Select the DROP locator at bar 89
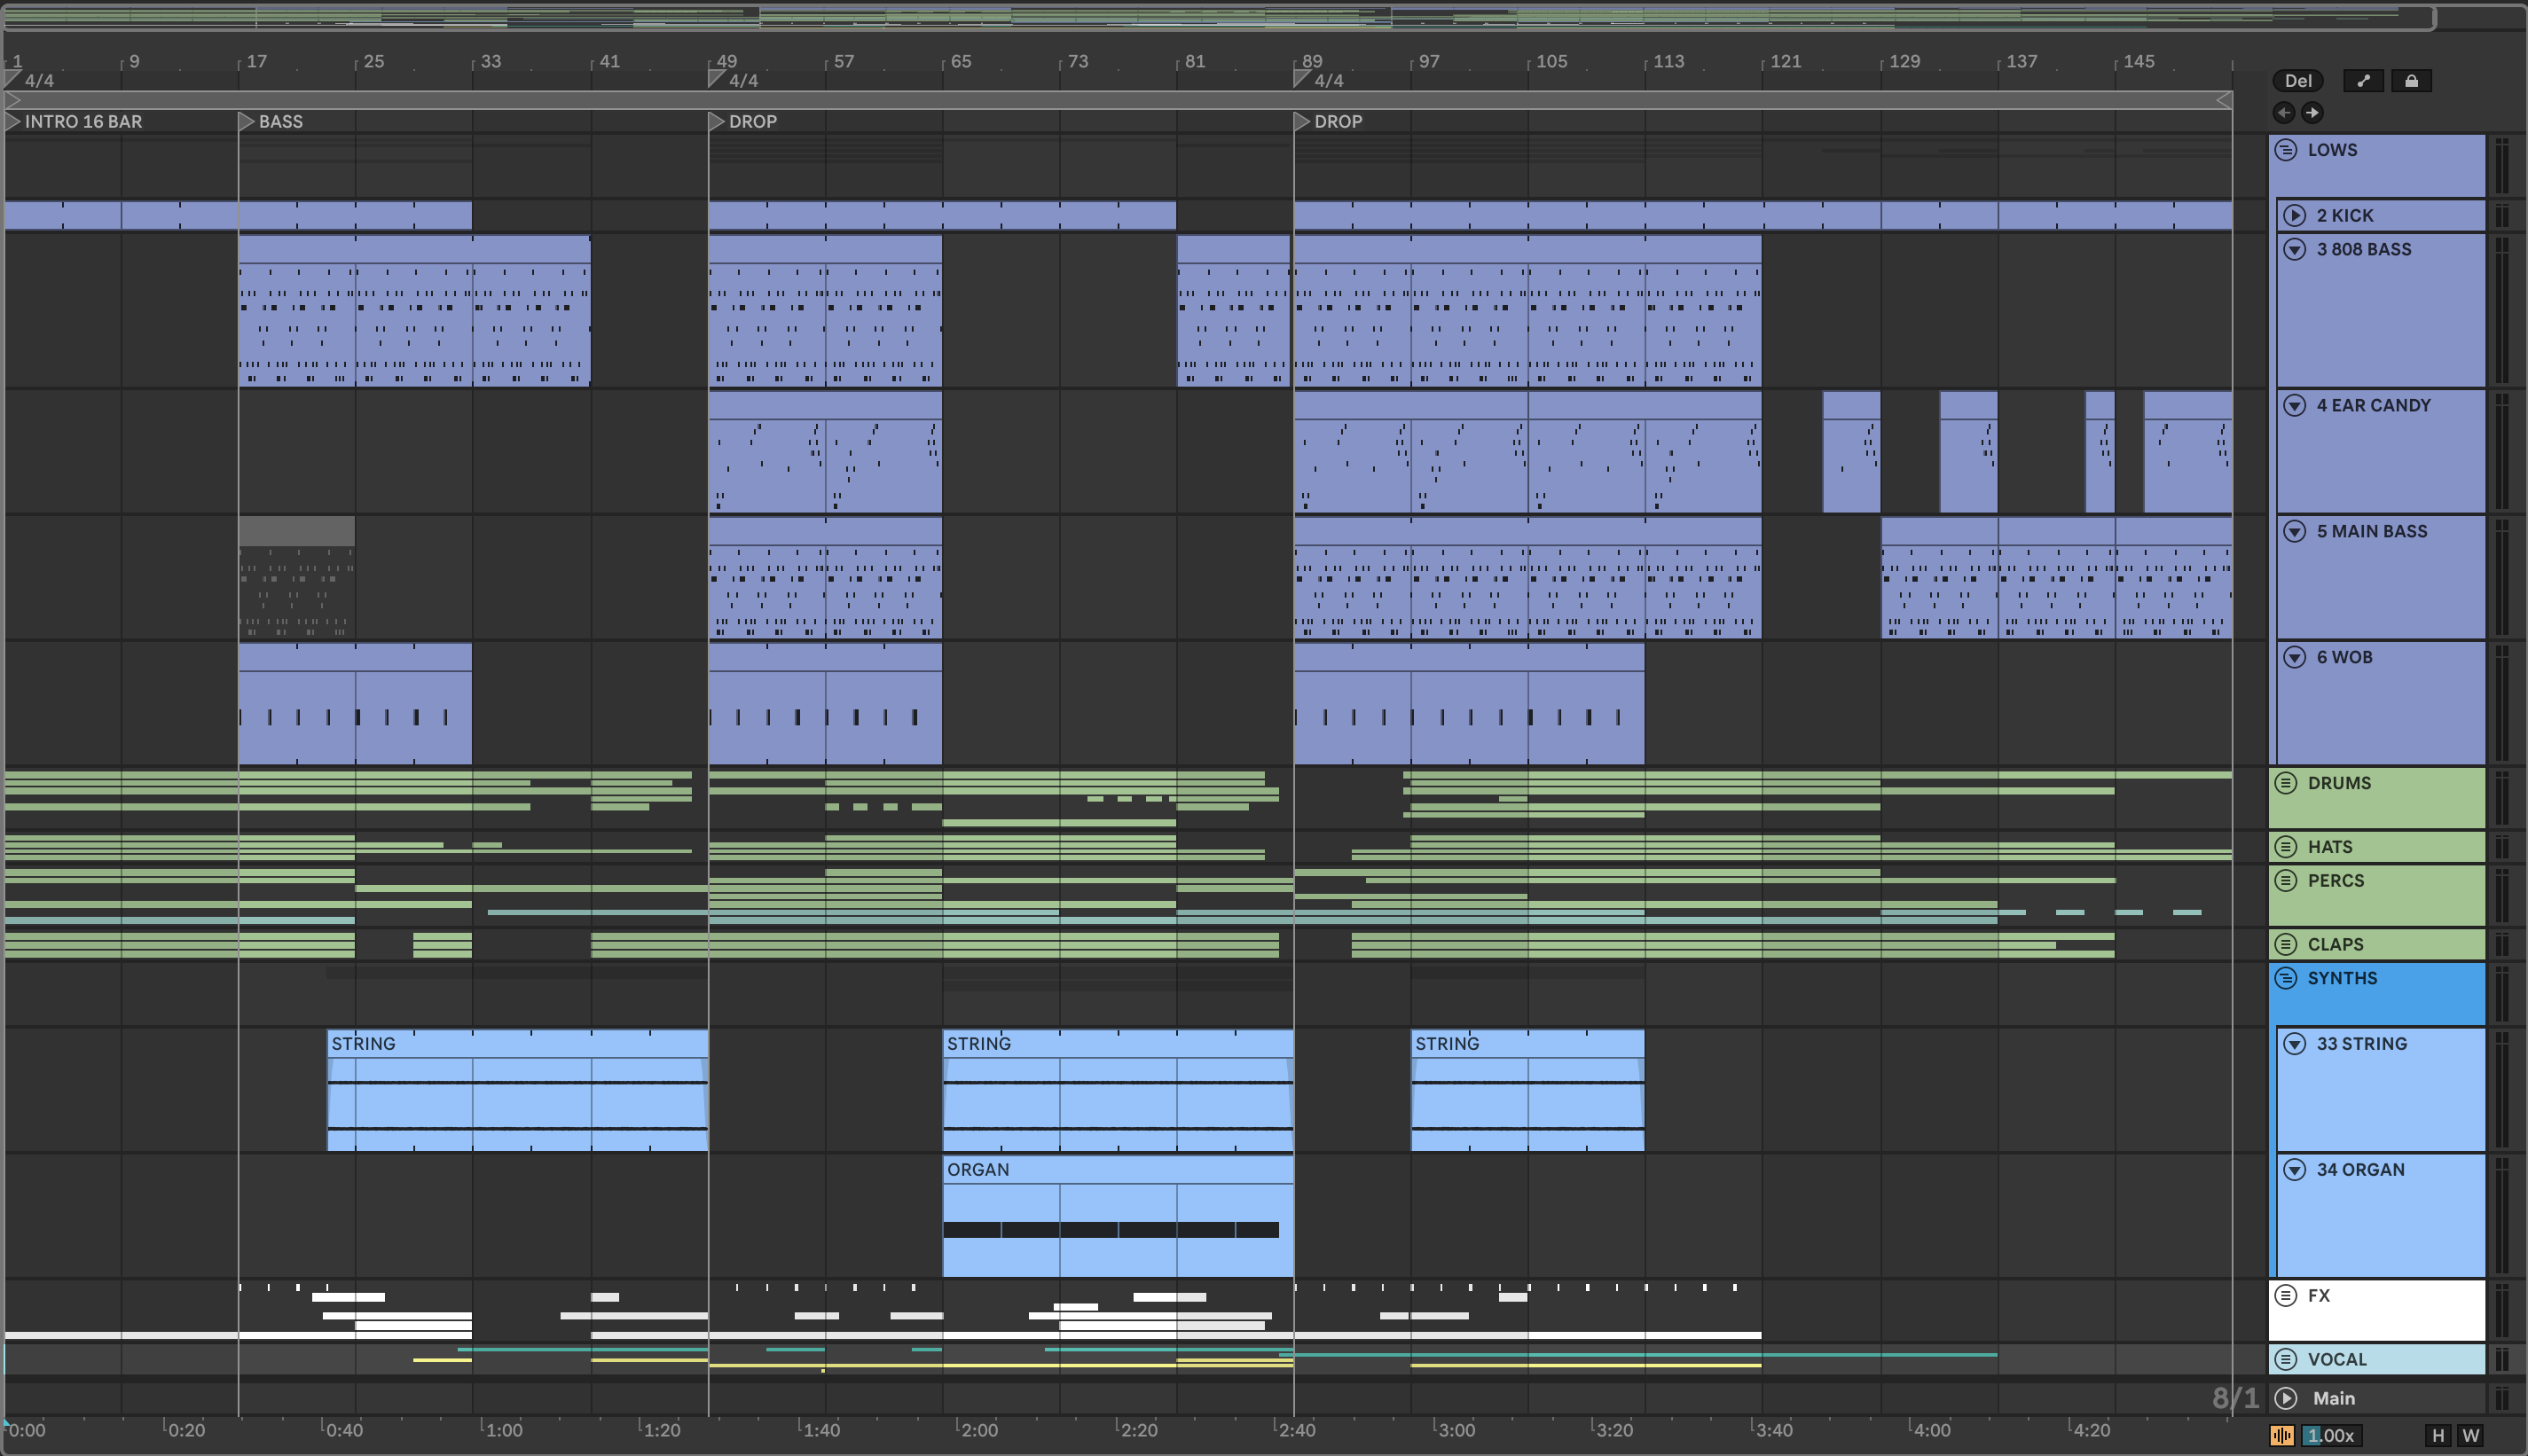Screen dimensions: 2528x1456 pyautogui.click(x=1328, y=121)
